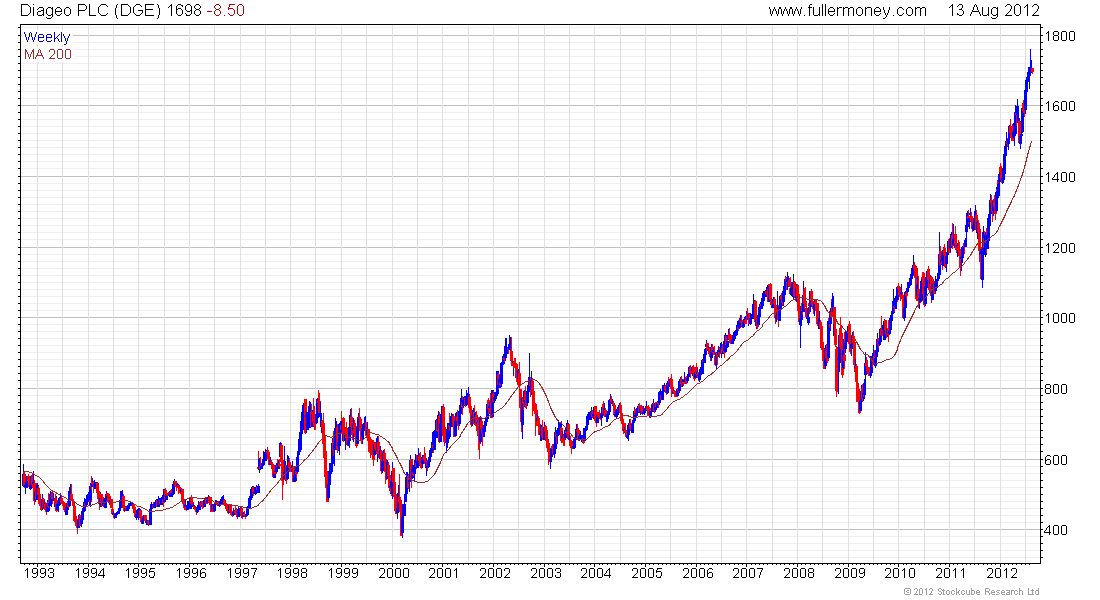Screen dimensions: 1100x600
Task: Click the 2001 year axis label
Action: (x=443, y=573)
